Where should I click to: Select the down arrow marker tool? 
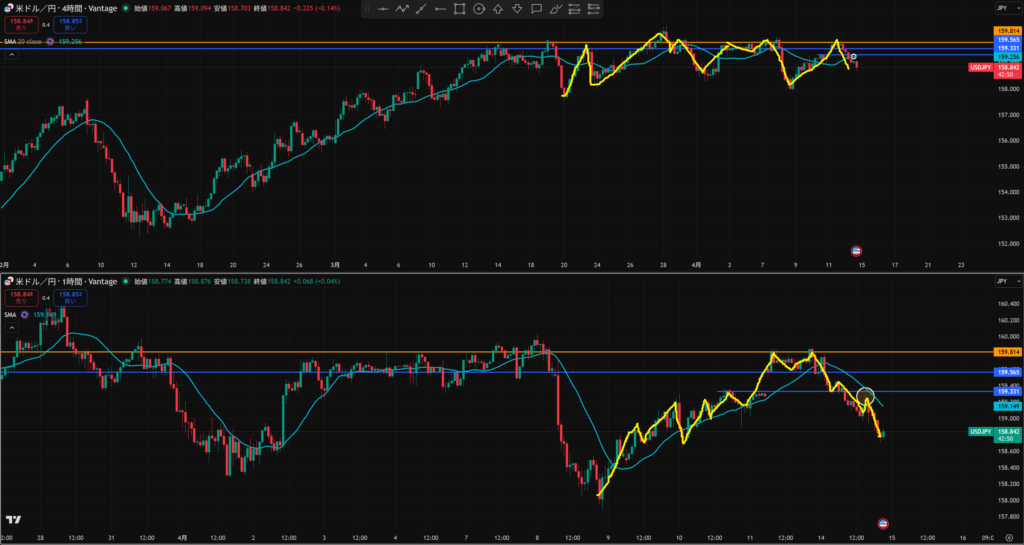pyautogui.click(x=517, y=9)
